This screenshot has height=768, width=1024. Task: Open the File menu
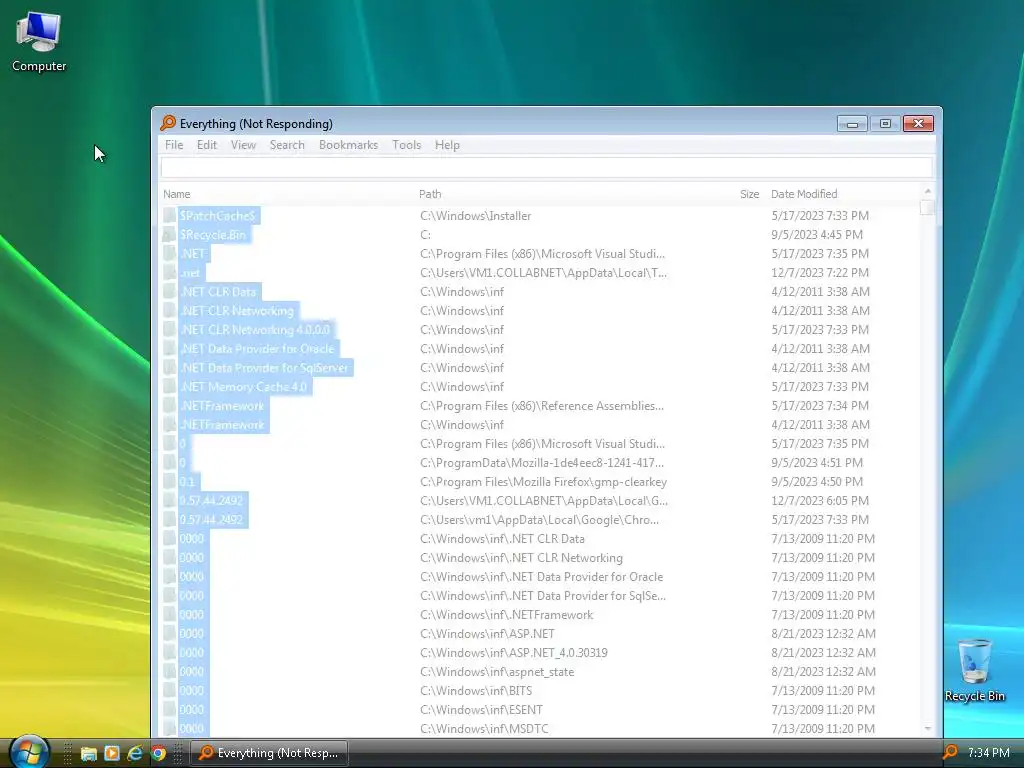174,145
